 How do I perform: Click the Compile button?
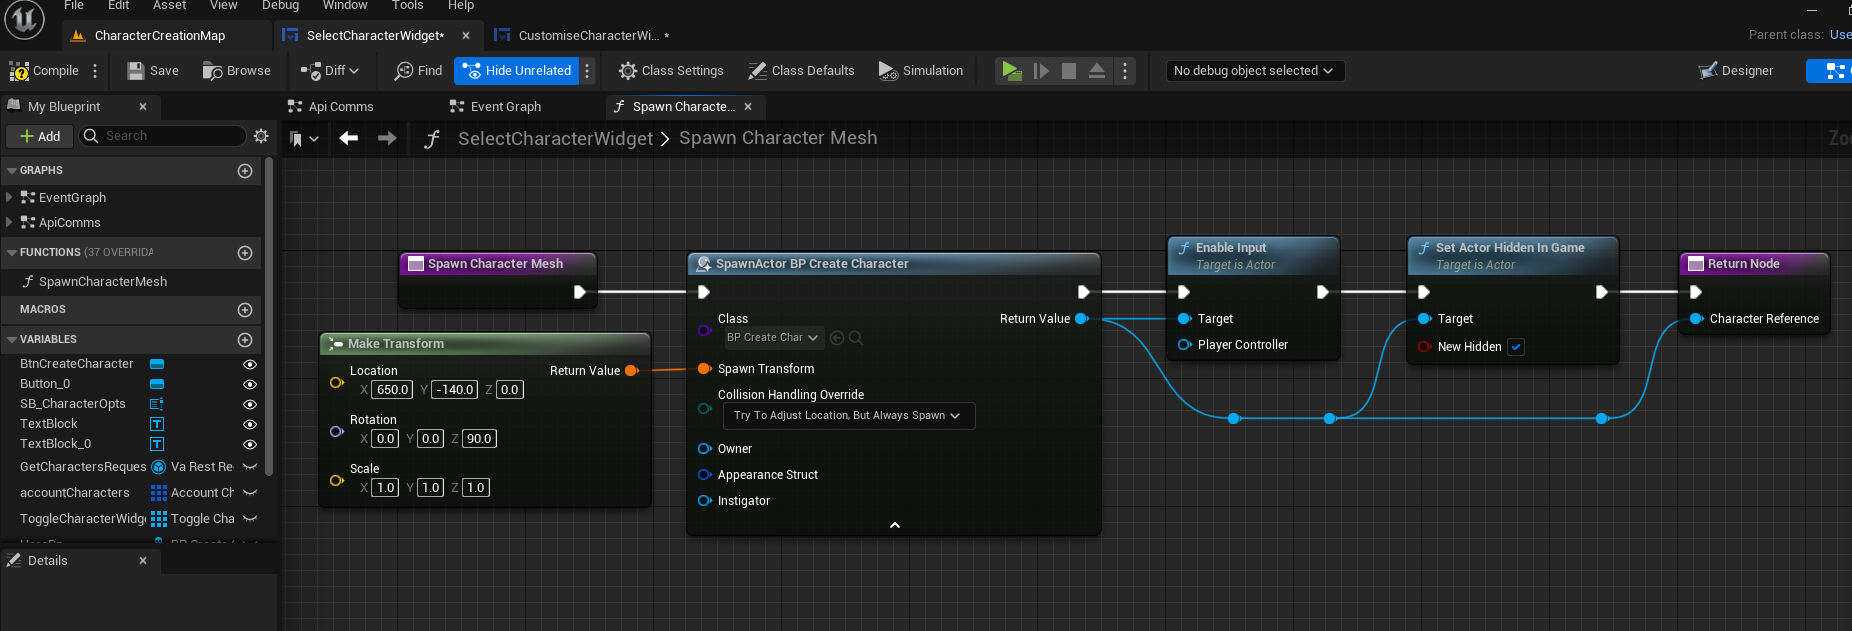click(44, 71)
